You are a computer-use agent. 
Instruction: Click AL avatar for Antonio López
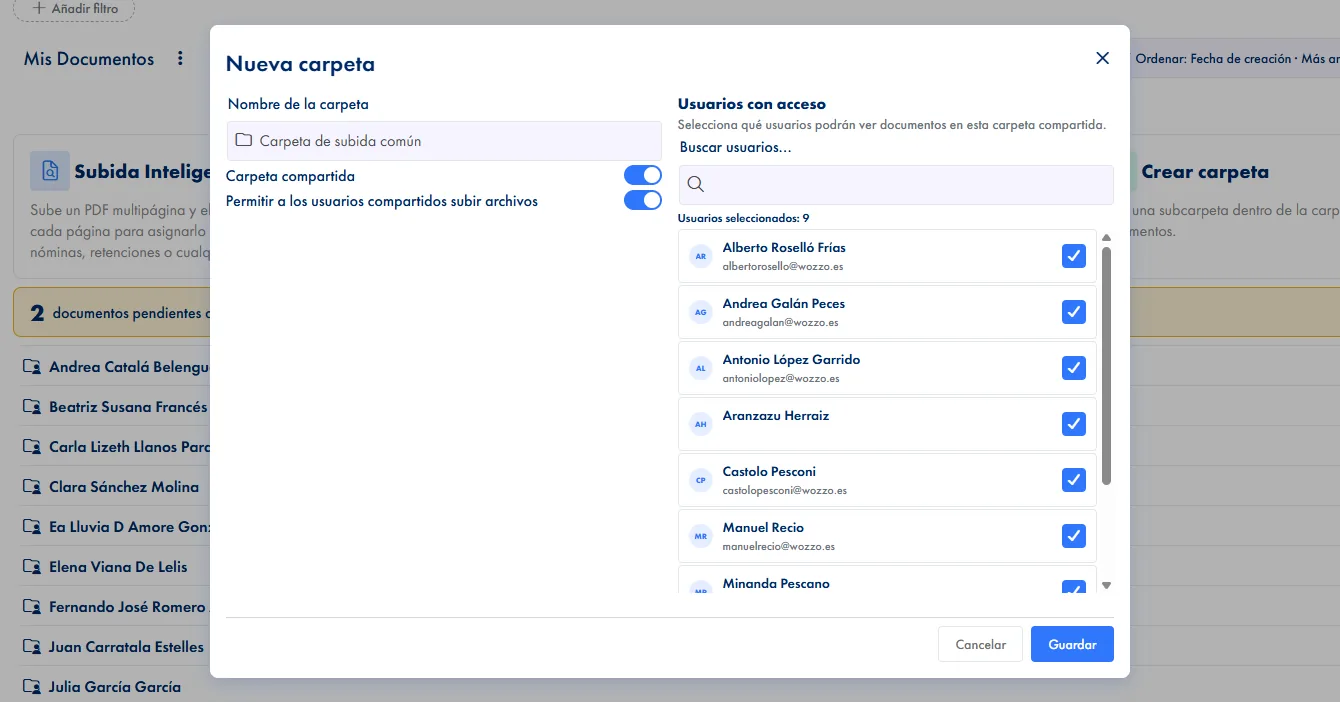point(700,368)
